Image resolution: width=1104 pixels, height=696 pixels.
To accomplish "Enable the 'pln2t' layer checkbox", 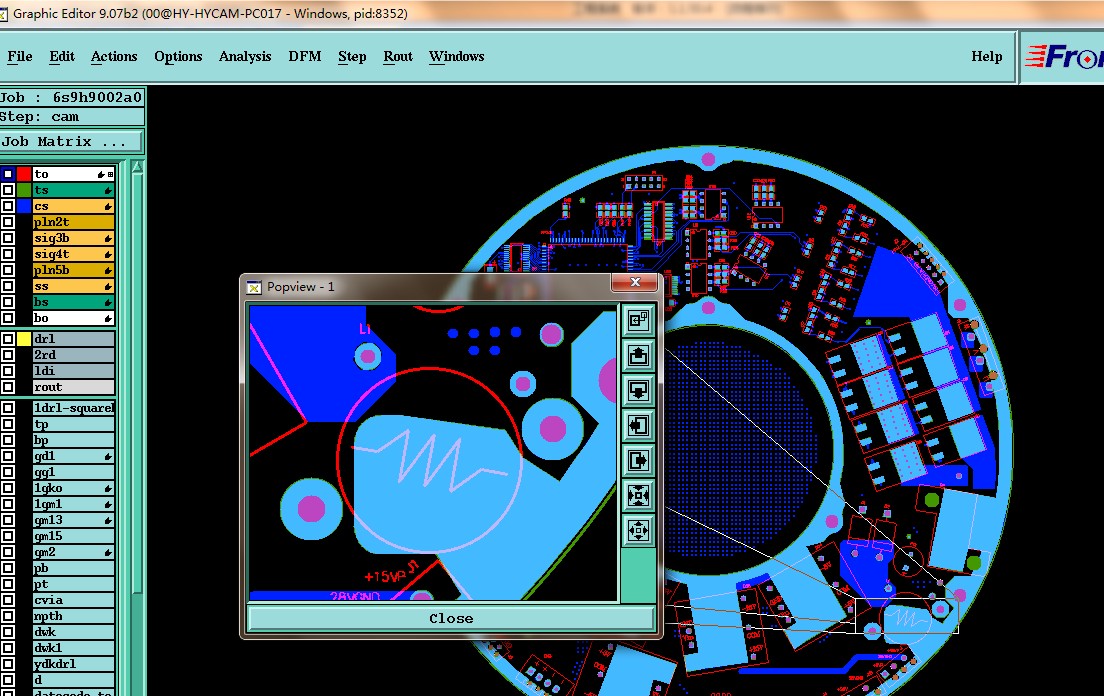I will [x=8, y=222].
